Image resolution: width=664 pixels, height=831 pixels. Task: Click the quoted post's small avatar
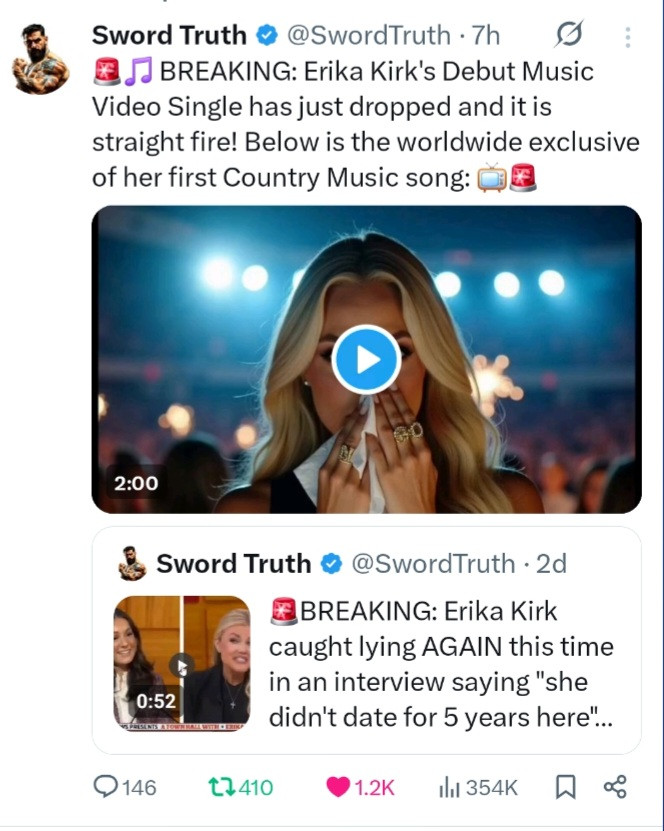click(x=132, y=563)
